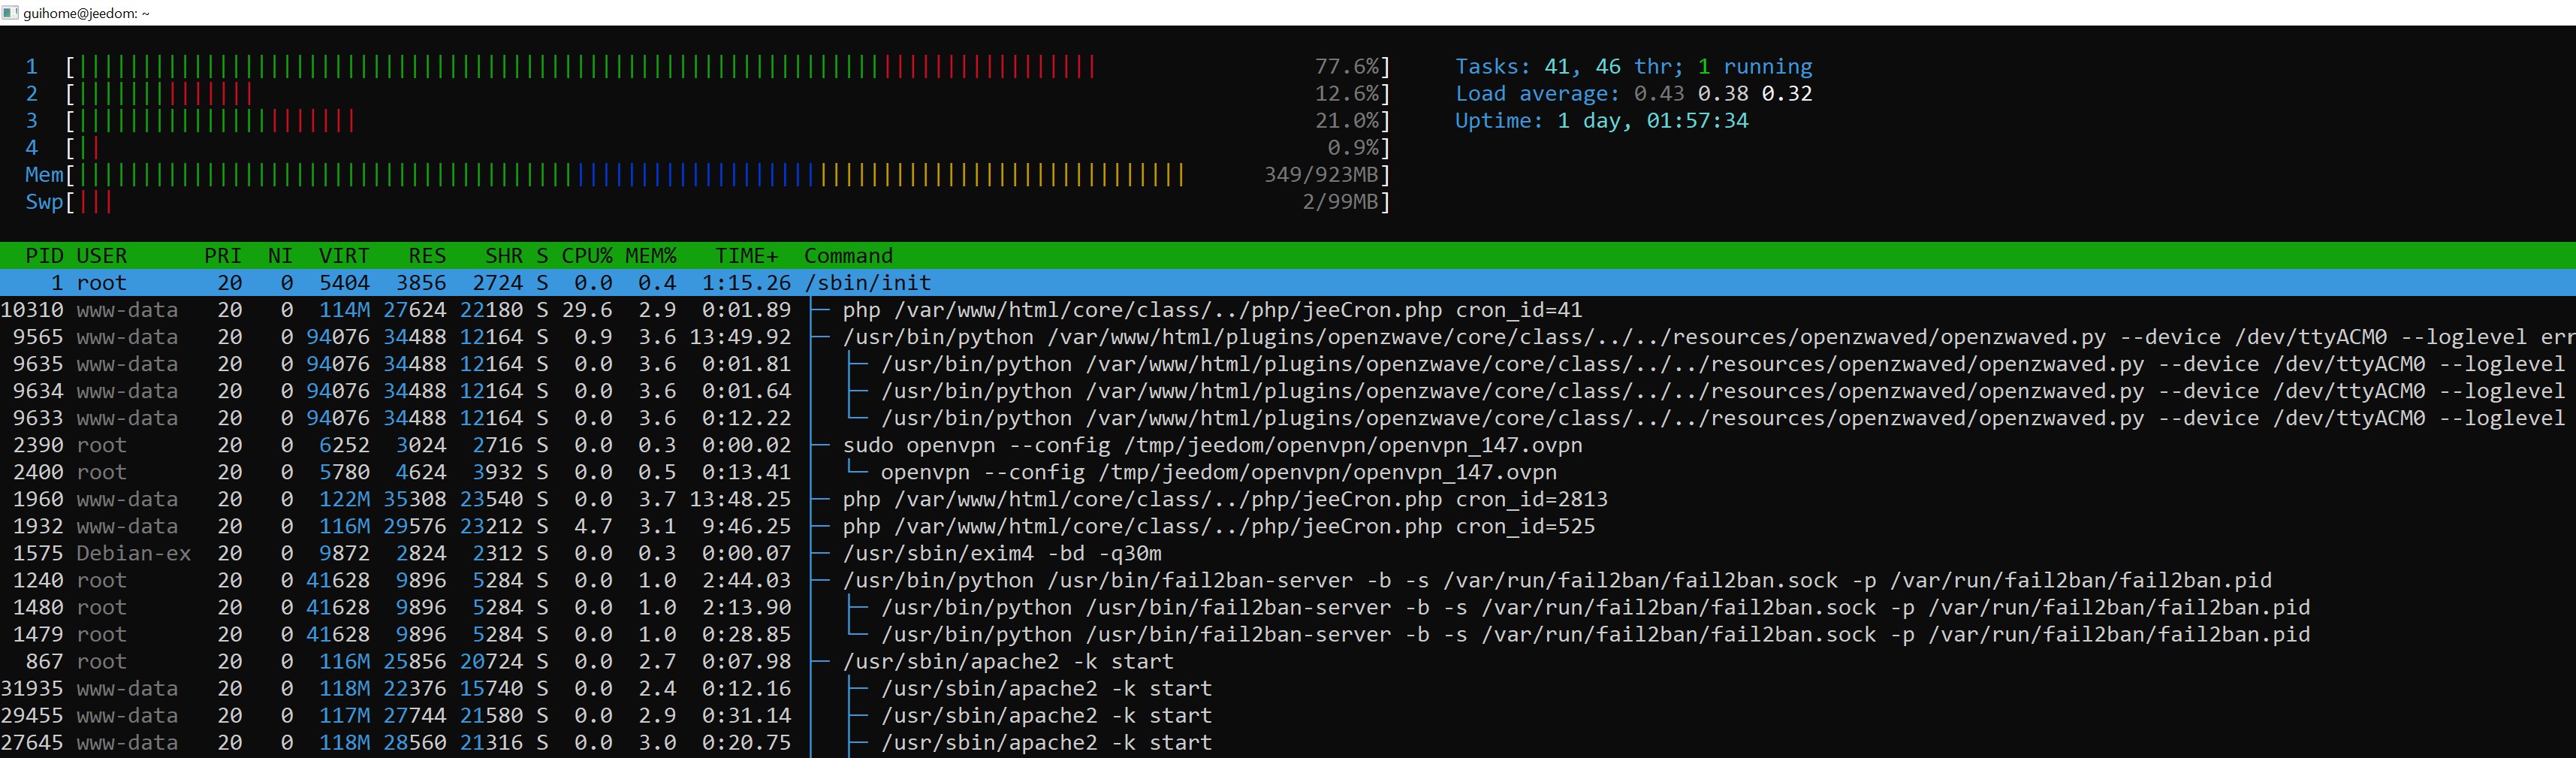
Task: Select openzwaved.py process with PID 9565
Action: (1288, 337)
